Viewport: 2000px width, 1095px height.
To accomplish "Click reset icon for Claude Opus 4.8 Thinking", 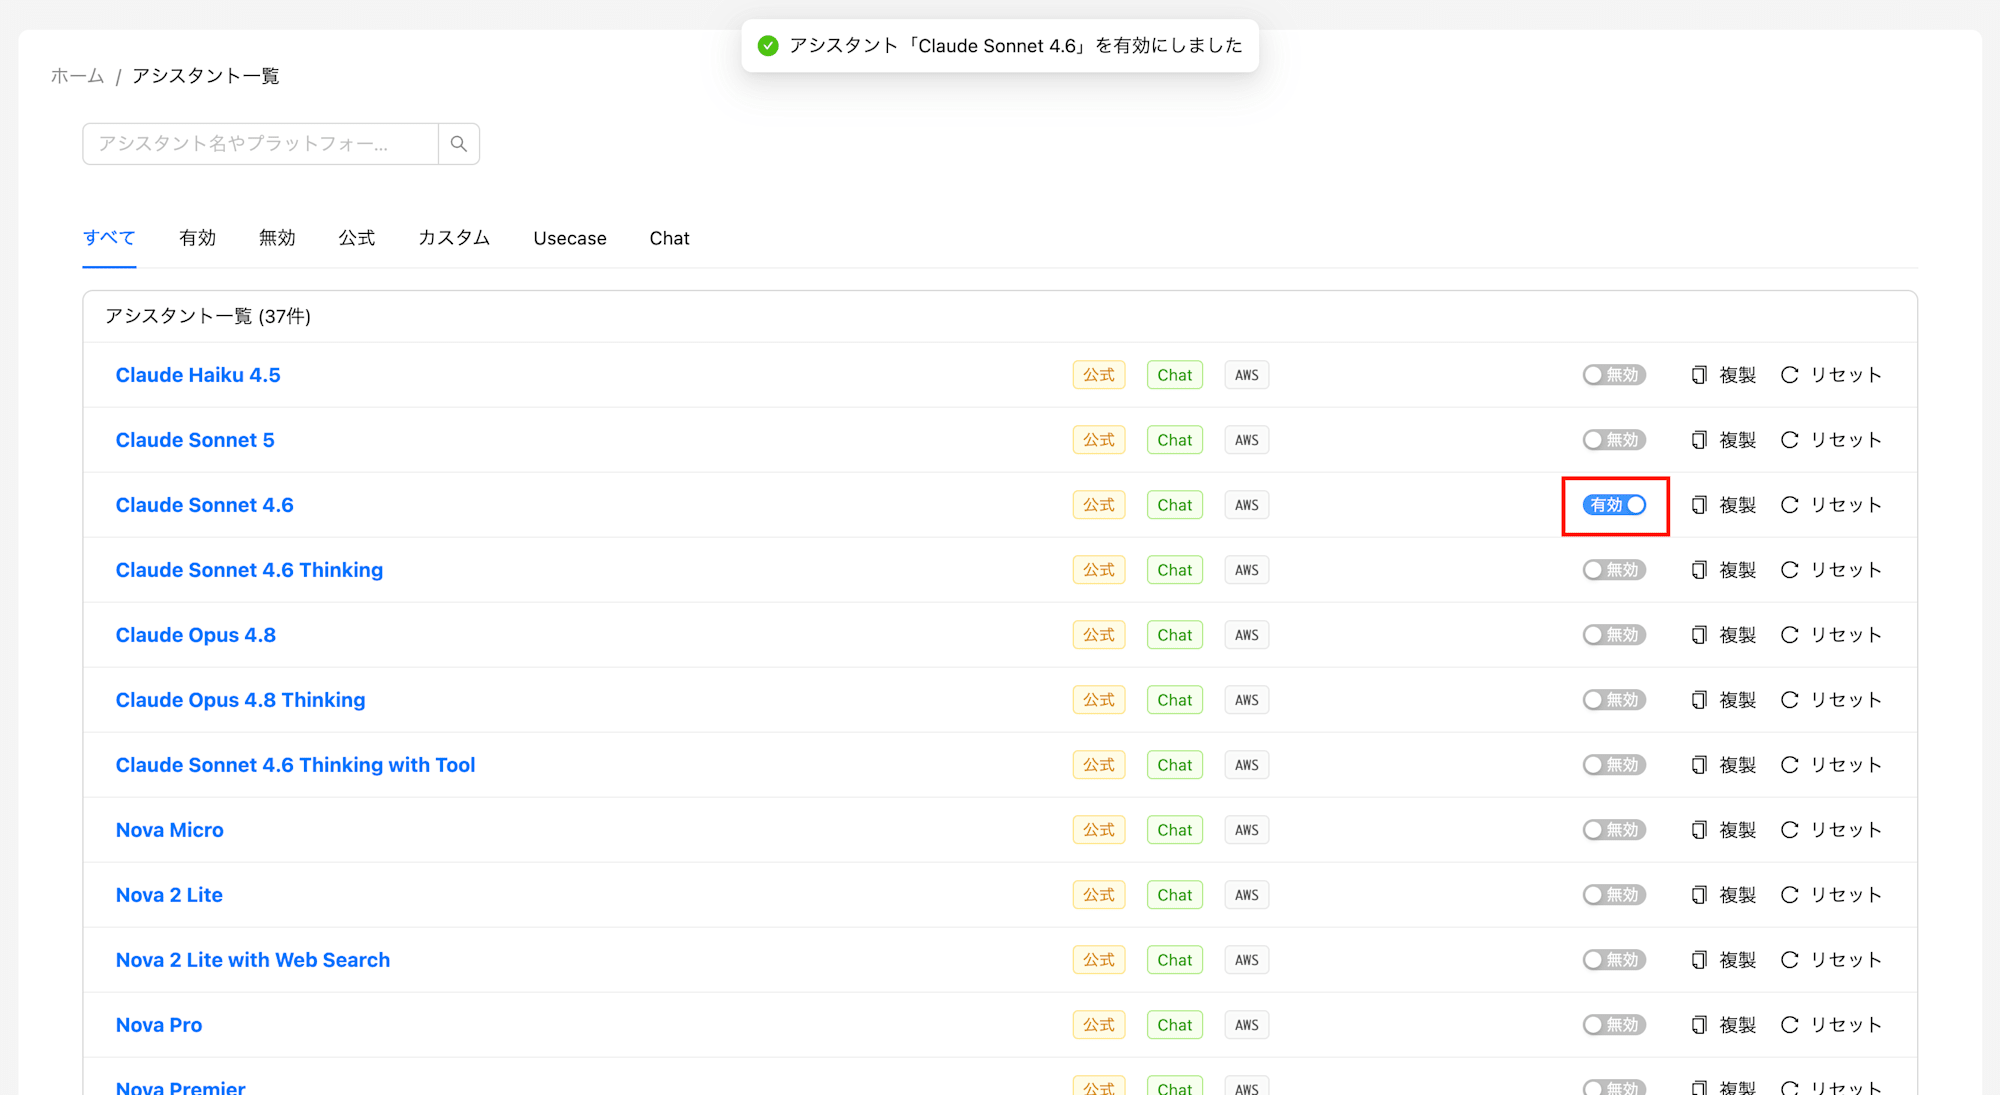I will pyautogui.click(x=1790, y=700).
